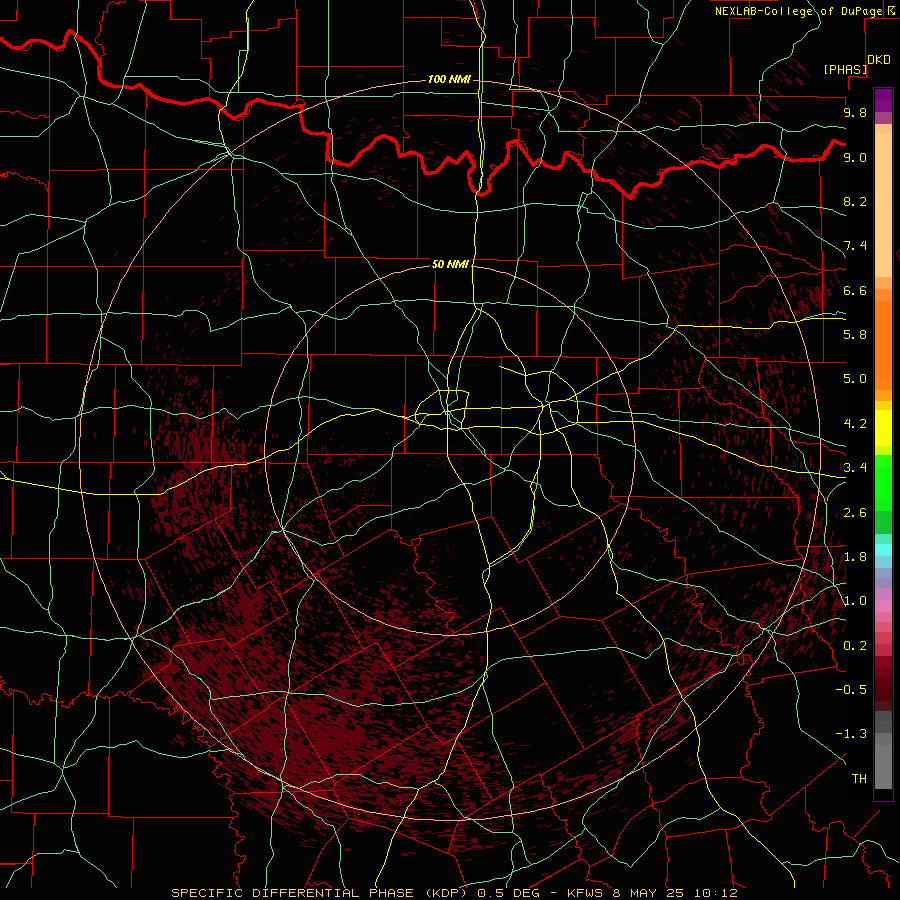
Task: Click the TH threshold label
Action: click(859, 778)
